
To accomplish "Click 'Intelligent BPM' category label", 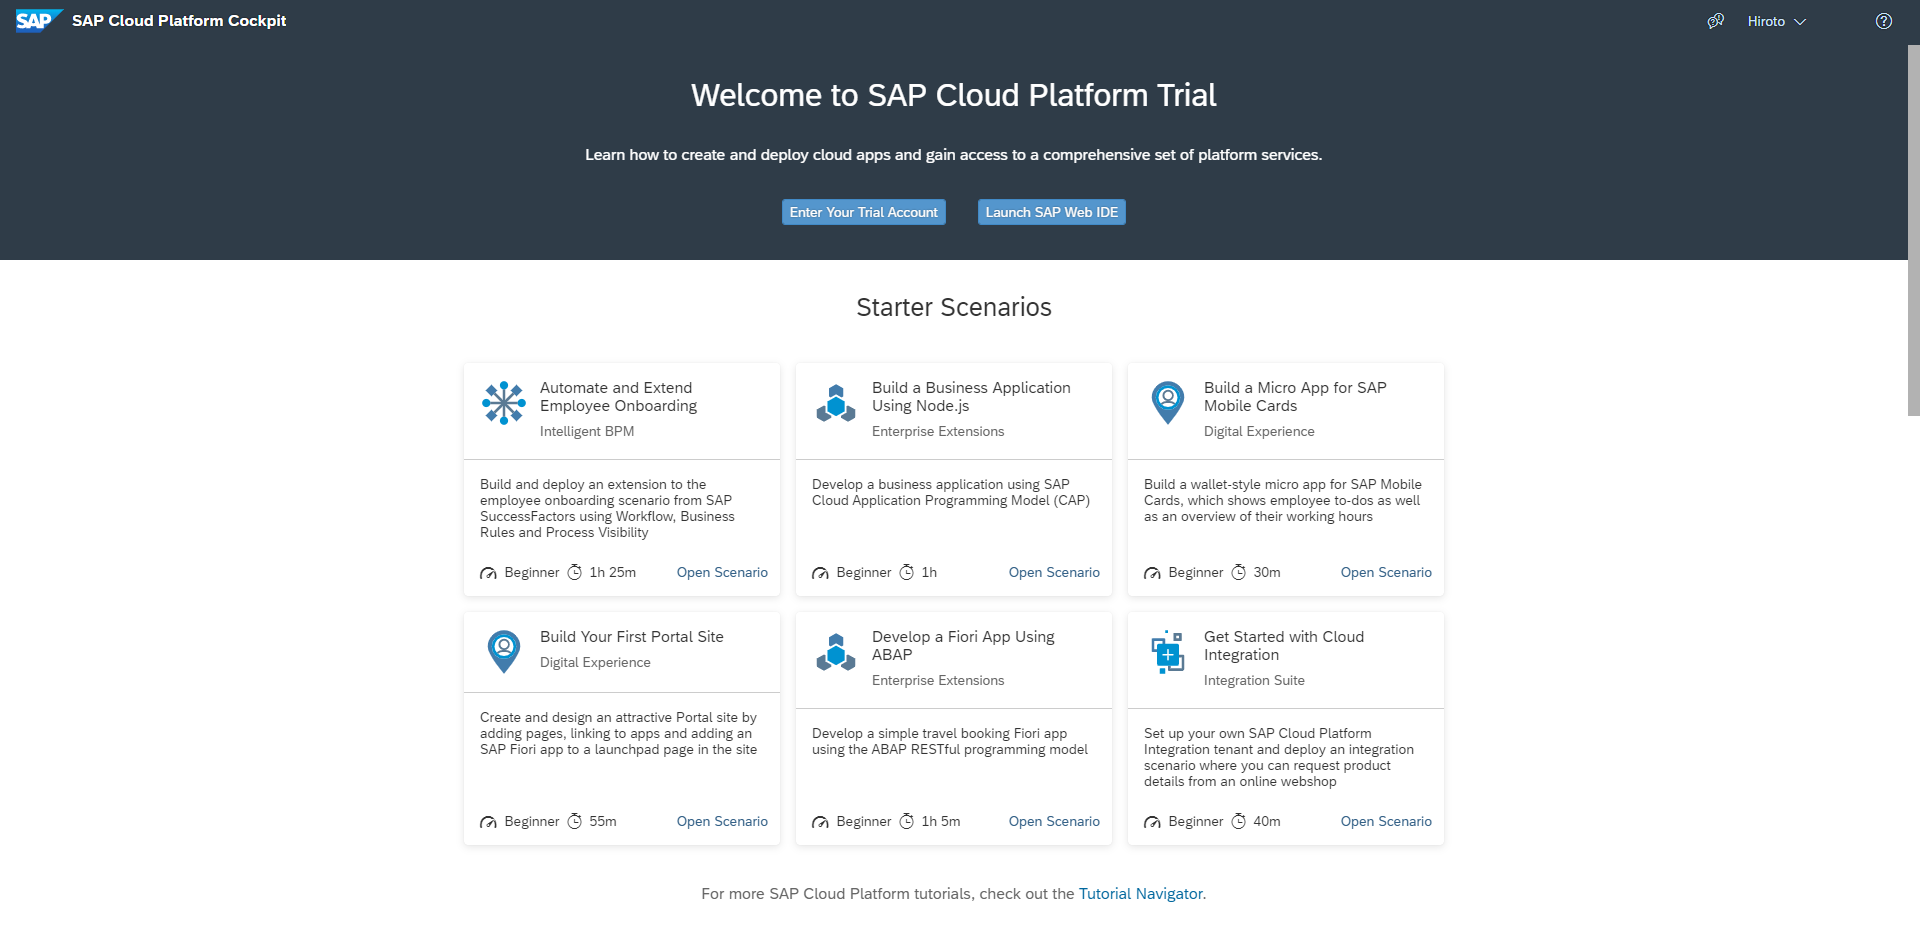I will pos(587,431).
